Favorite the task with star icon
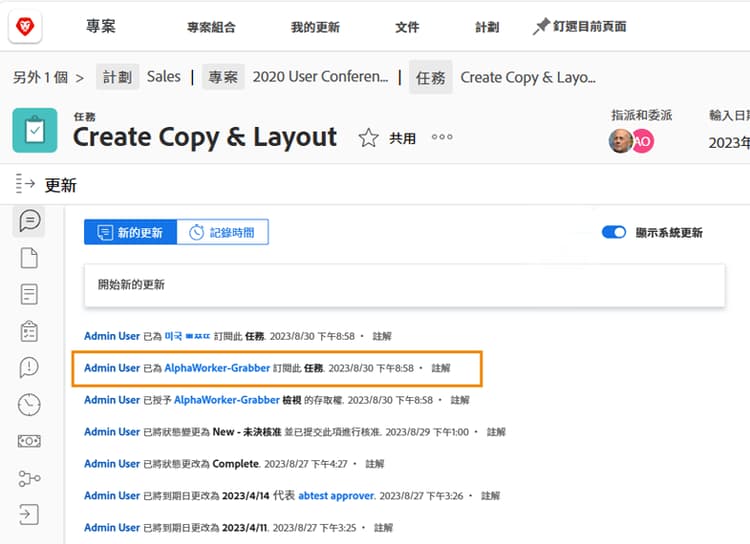Image resolution: width=750 pixels, height=544 pixels. click(368, 138)
